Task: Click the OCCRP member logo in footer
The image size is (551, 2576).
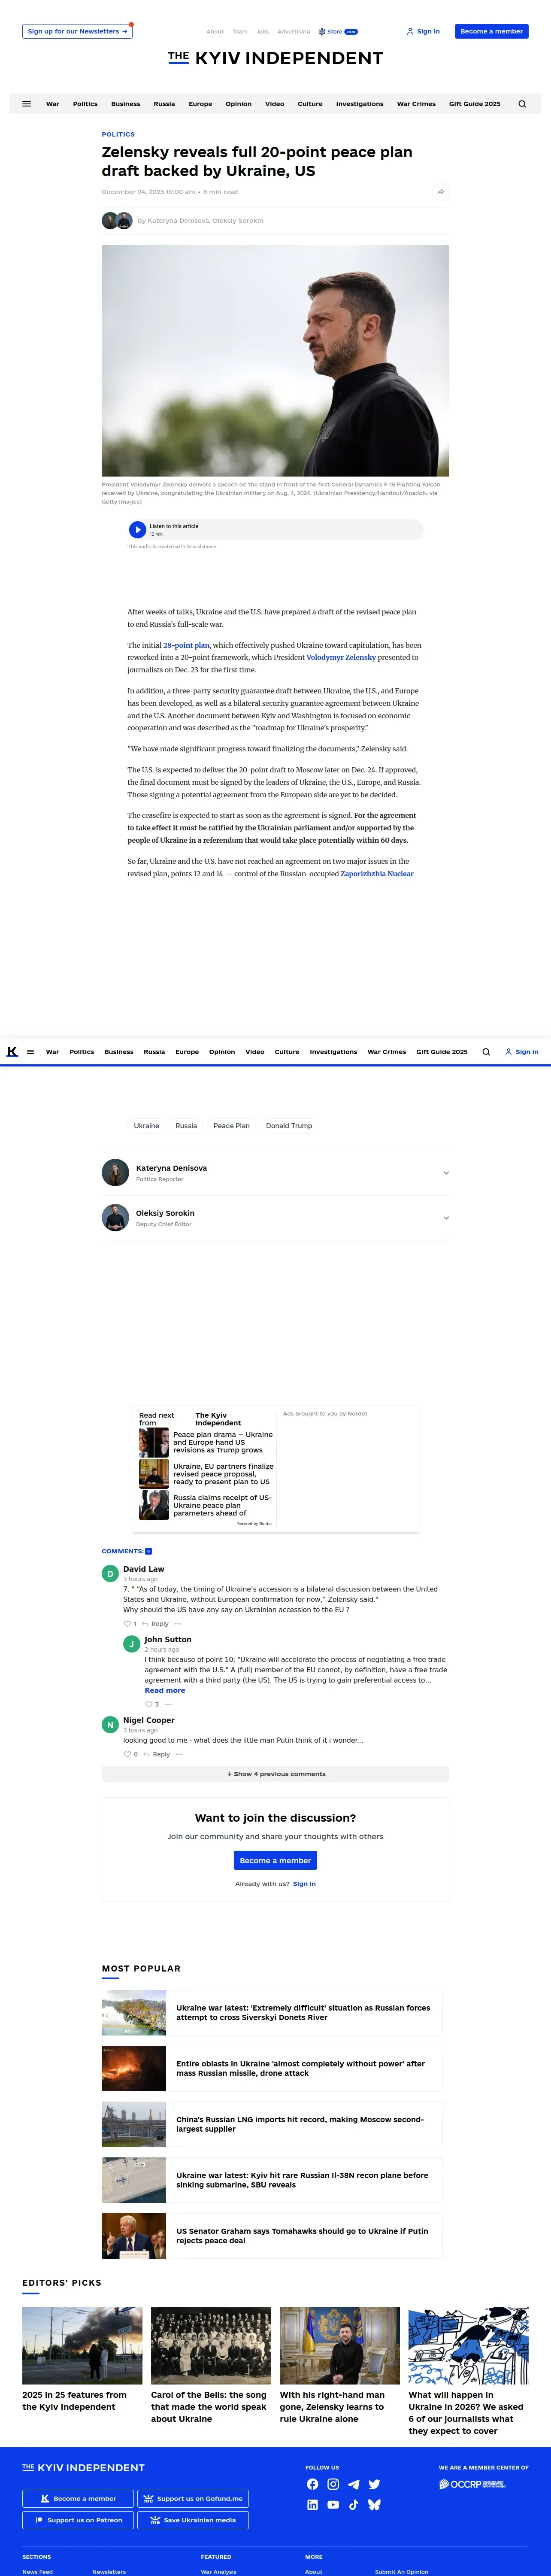Action: [473, 2484]
